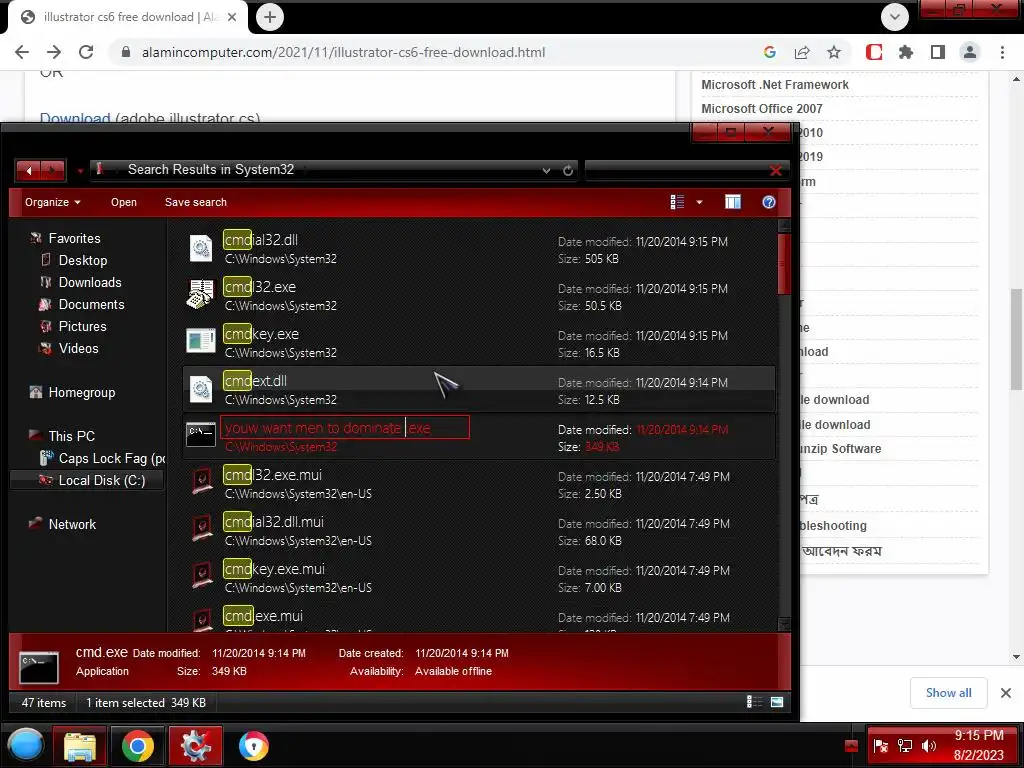Share this page from address bar
Image resolution: width=1024 pixels, height=768 pixels.
(x=802, y=52)
